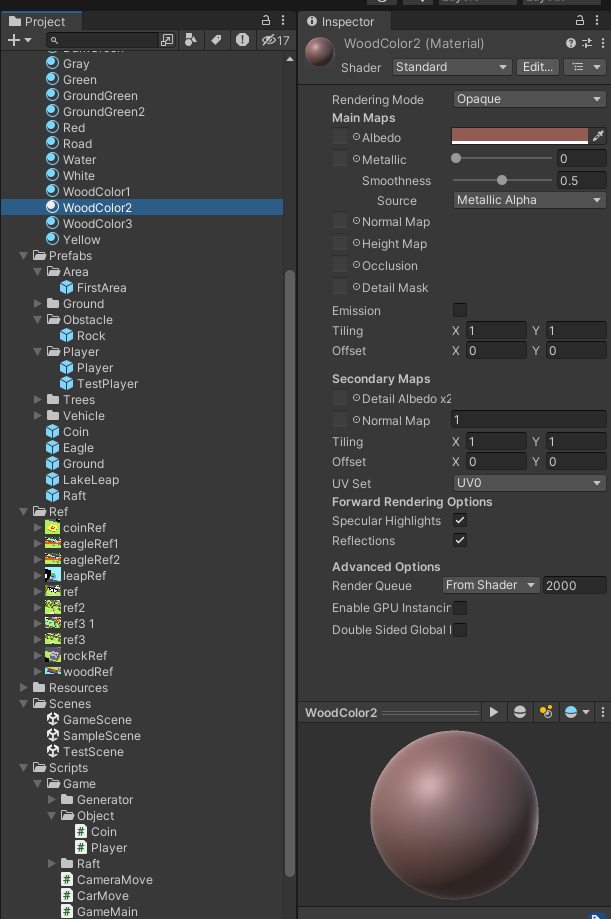611x919 pixels.
Task: Expand the Generator folder
Action: point(52,799)
